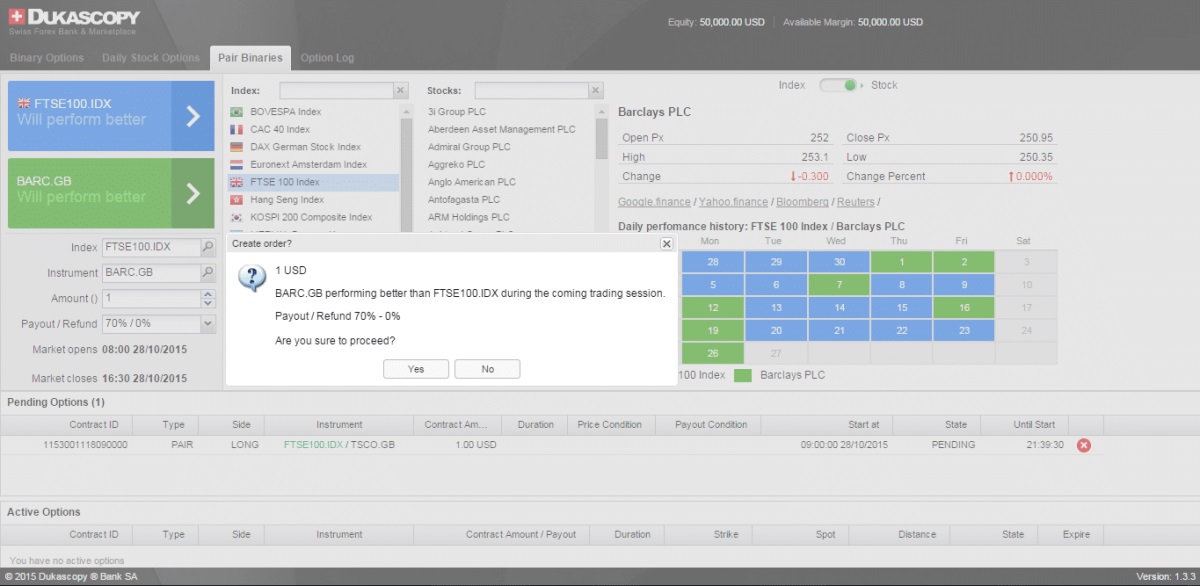The width and height of the screenshot is (1200, 586).
Task: Close the Create order dialog with X
Action: click(x=667, y=243)
